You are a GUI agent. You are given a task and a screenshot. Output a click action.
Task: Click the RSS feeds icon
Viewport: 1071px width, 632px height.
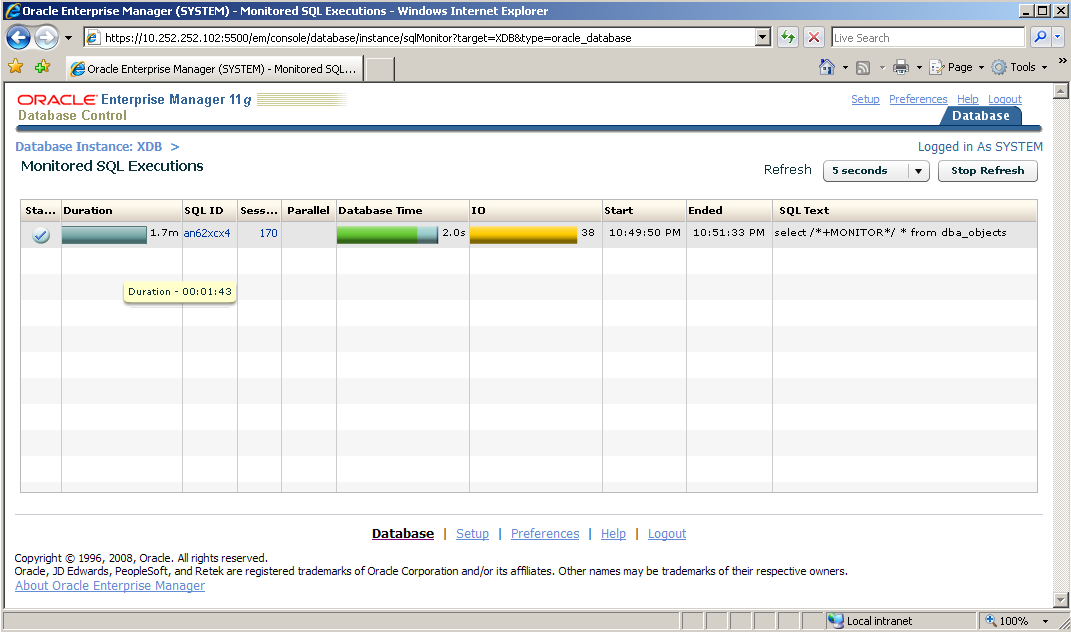(x=863, y=67)
